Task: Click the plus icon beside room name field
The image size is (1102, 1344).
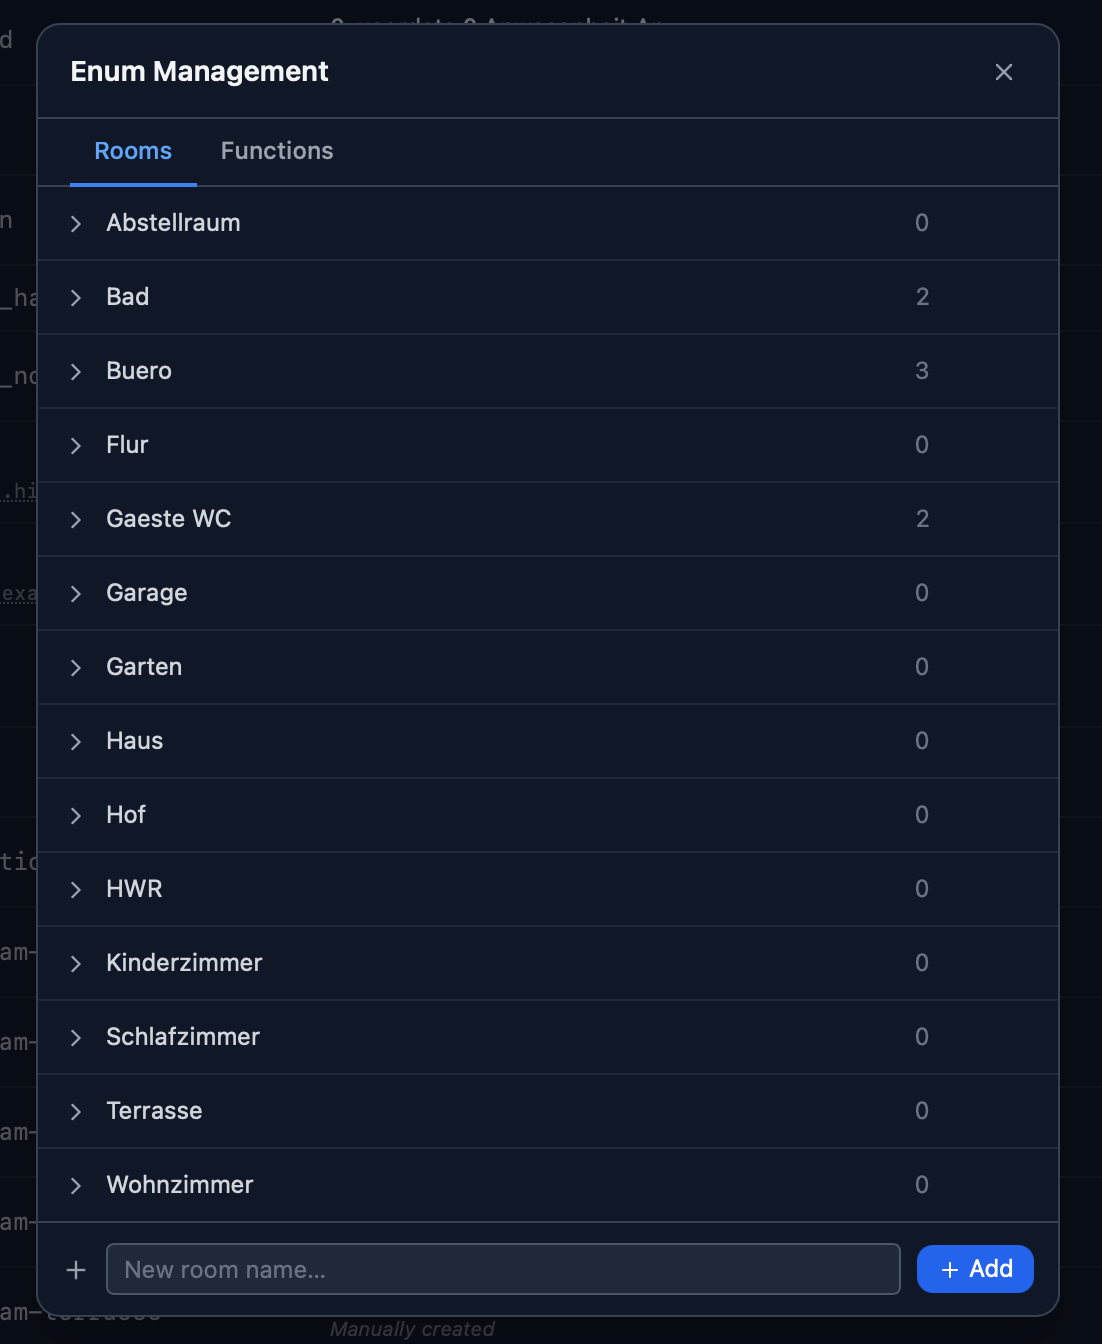Action: pyautogui.click(x=76, y=1270)
